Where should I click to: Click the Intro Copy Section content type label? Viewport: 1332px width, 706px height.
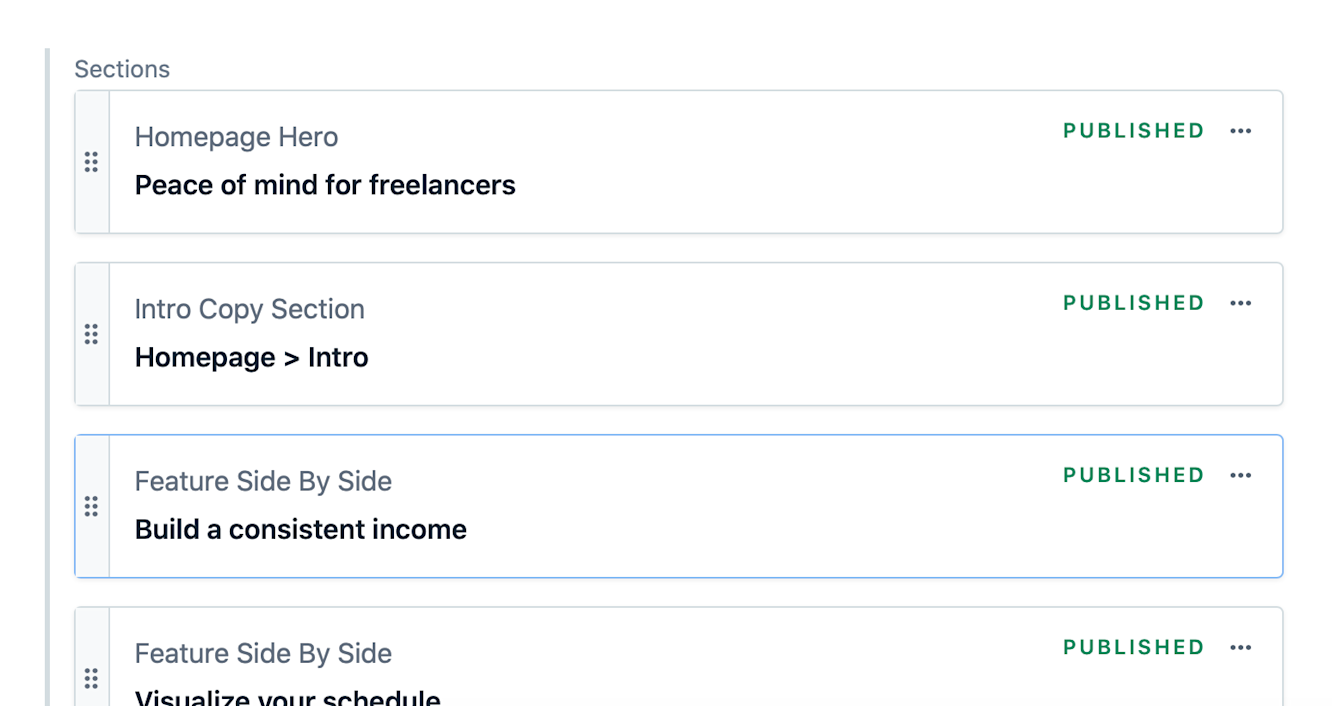coord(249,309)
